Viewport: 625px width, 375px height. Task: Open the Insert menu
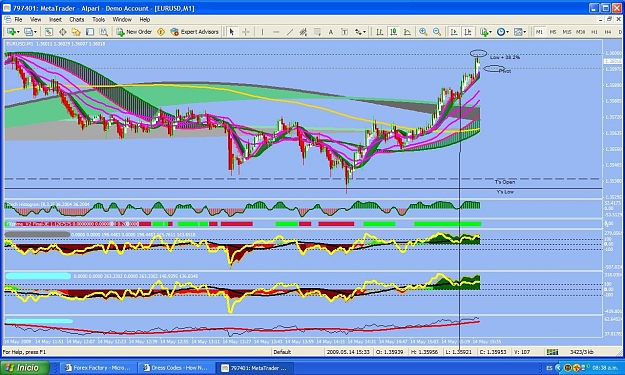[x=55, y=20]
